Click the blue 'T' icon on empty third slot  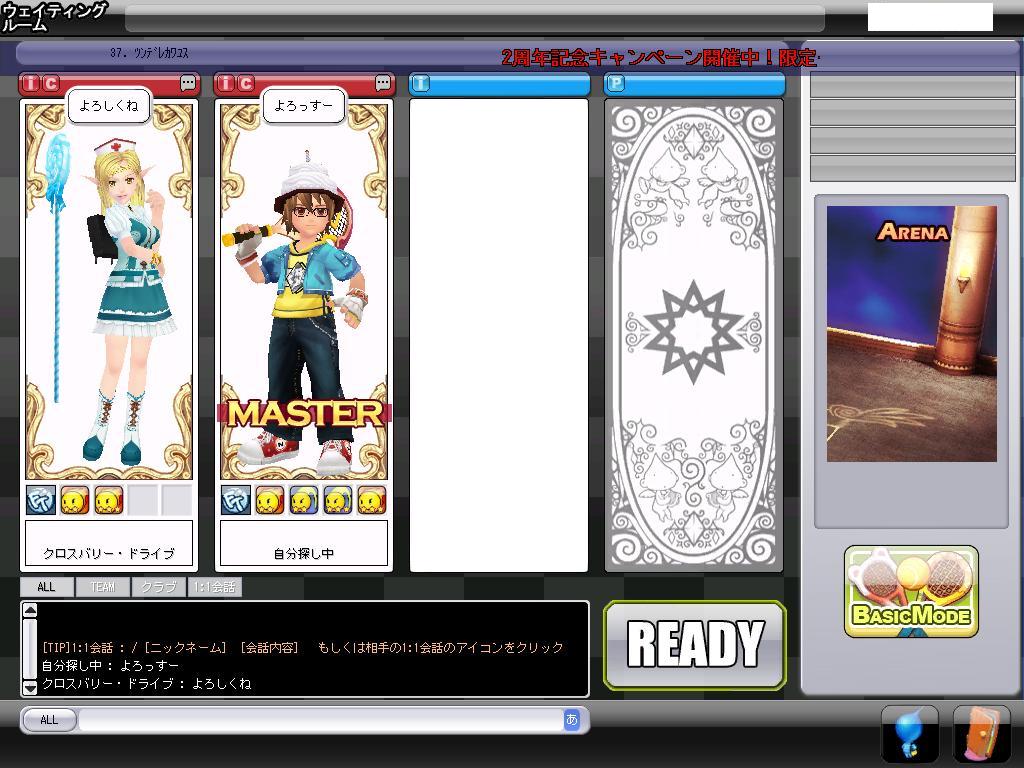(421, 84)
